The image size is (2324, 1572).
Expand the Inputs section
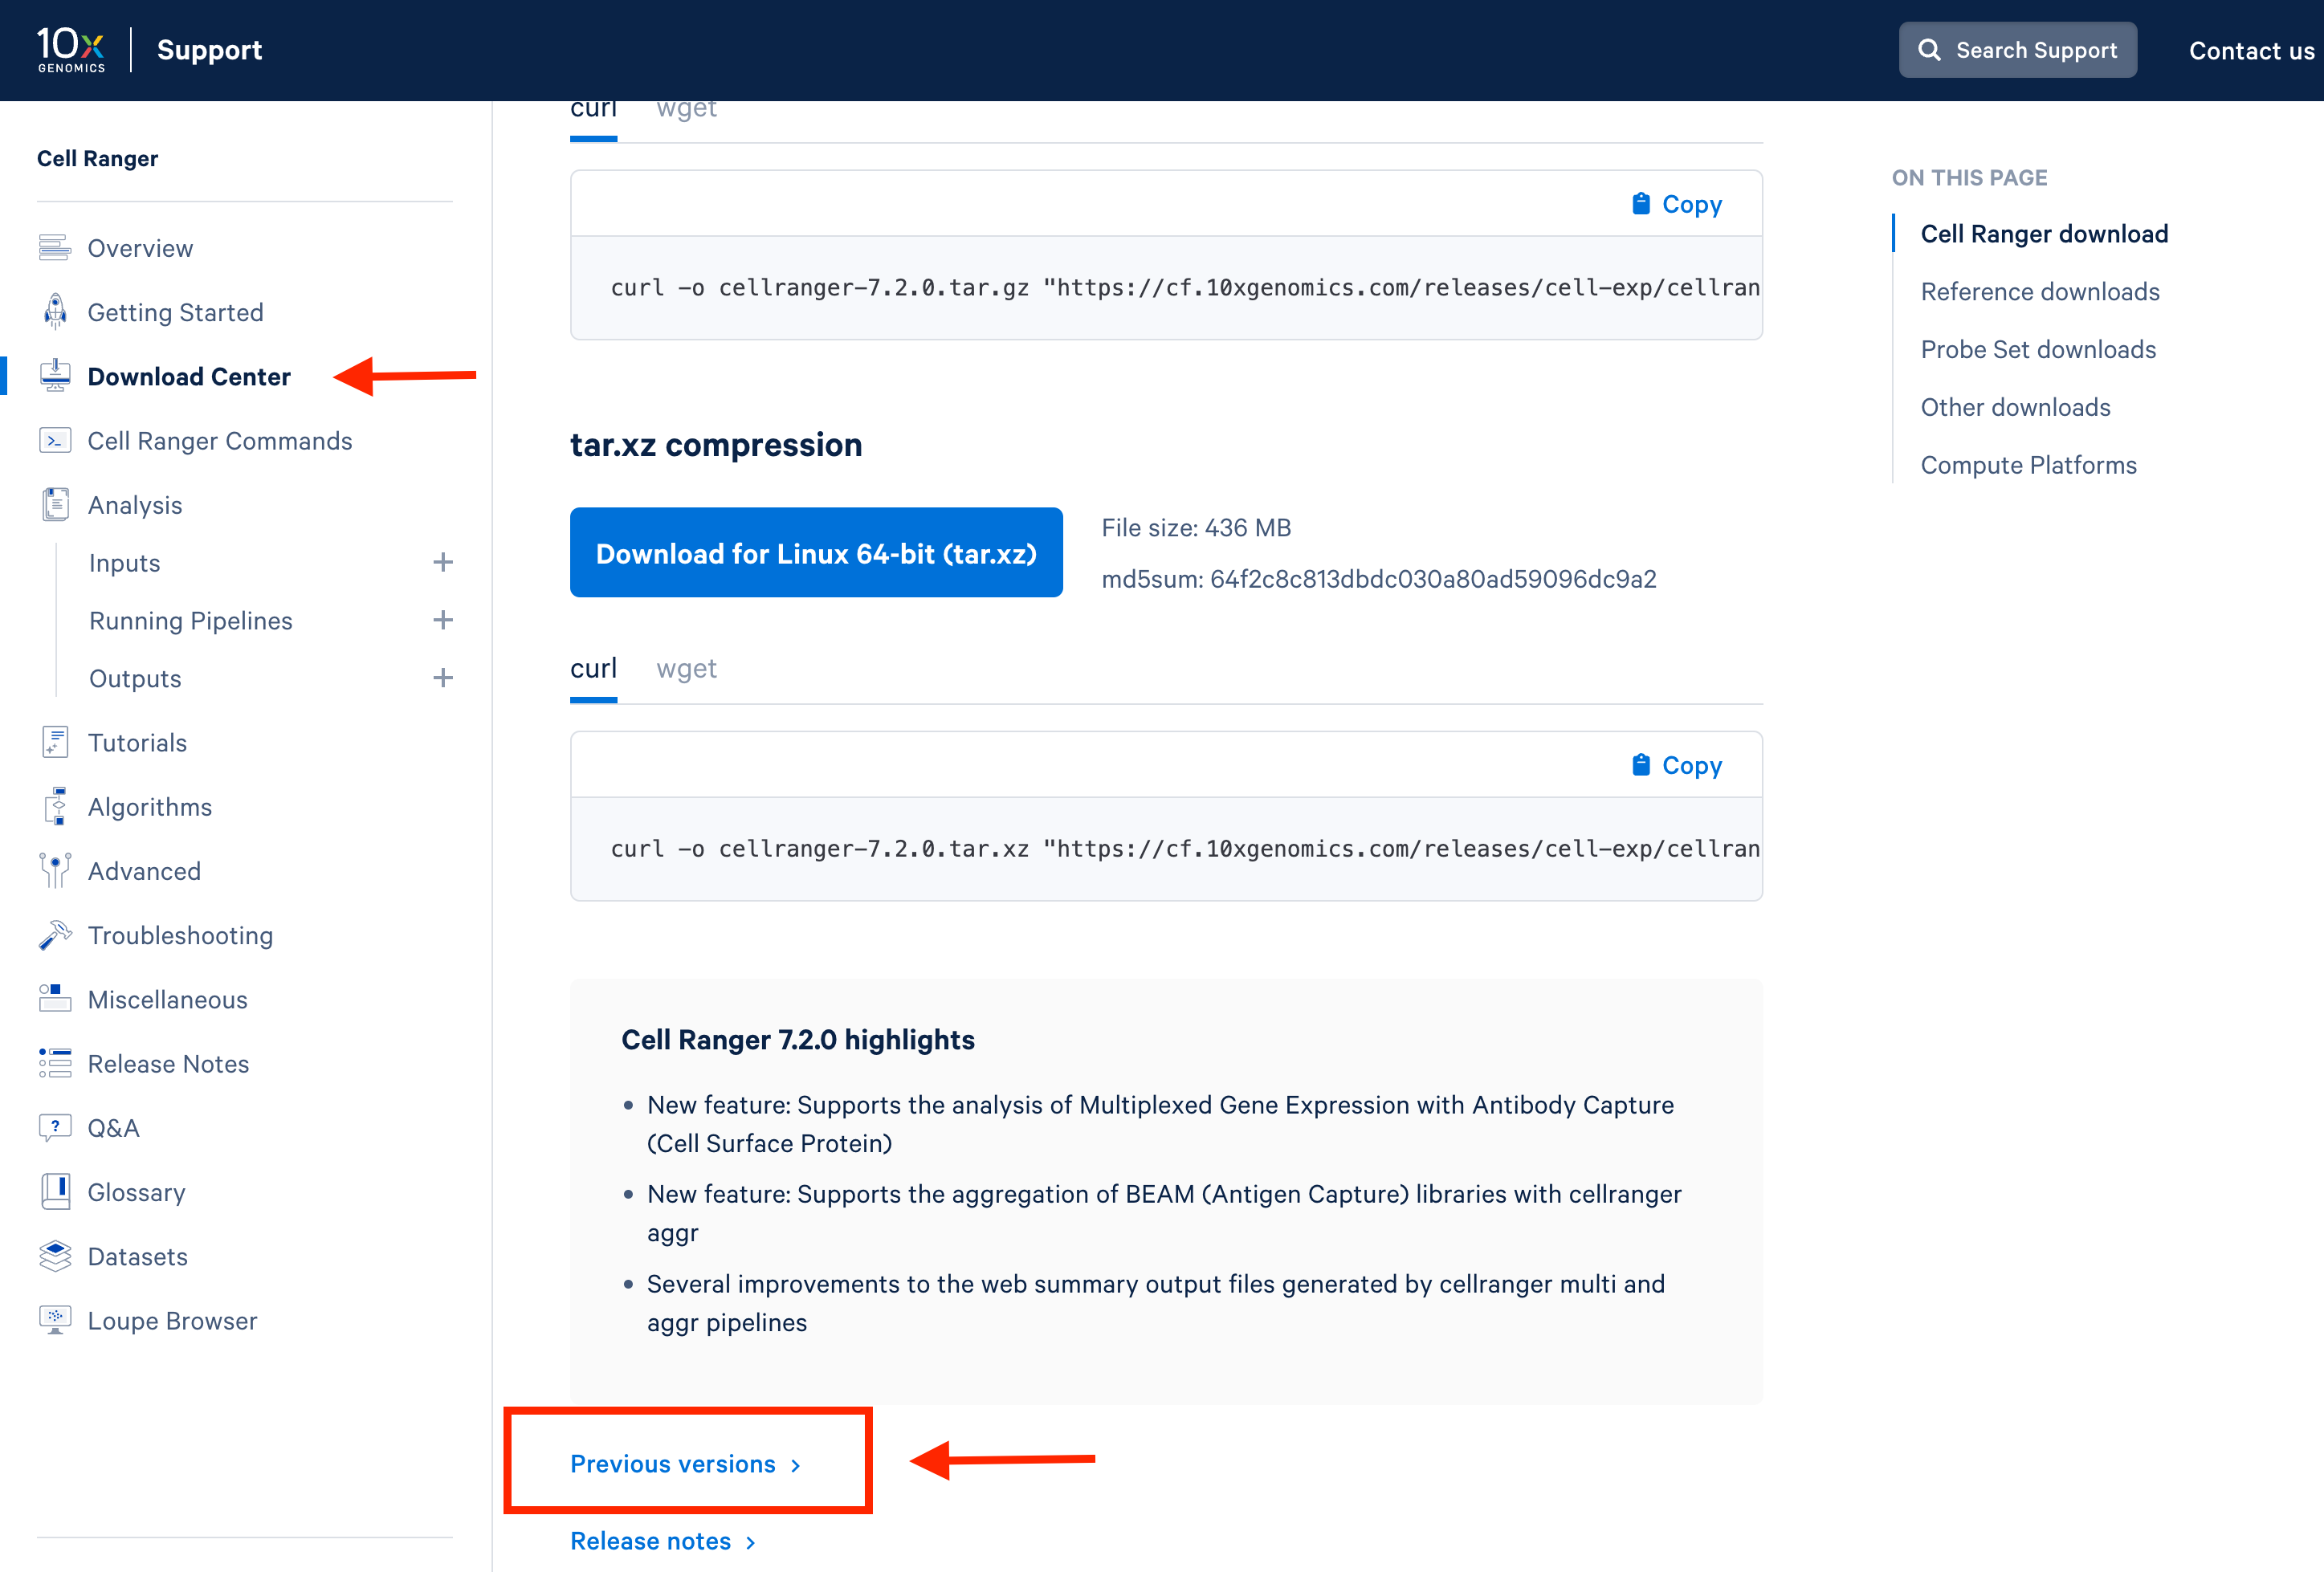coord(443,563)
